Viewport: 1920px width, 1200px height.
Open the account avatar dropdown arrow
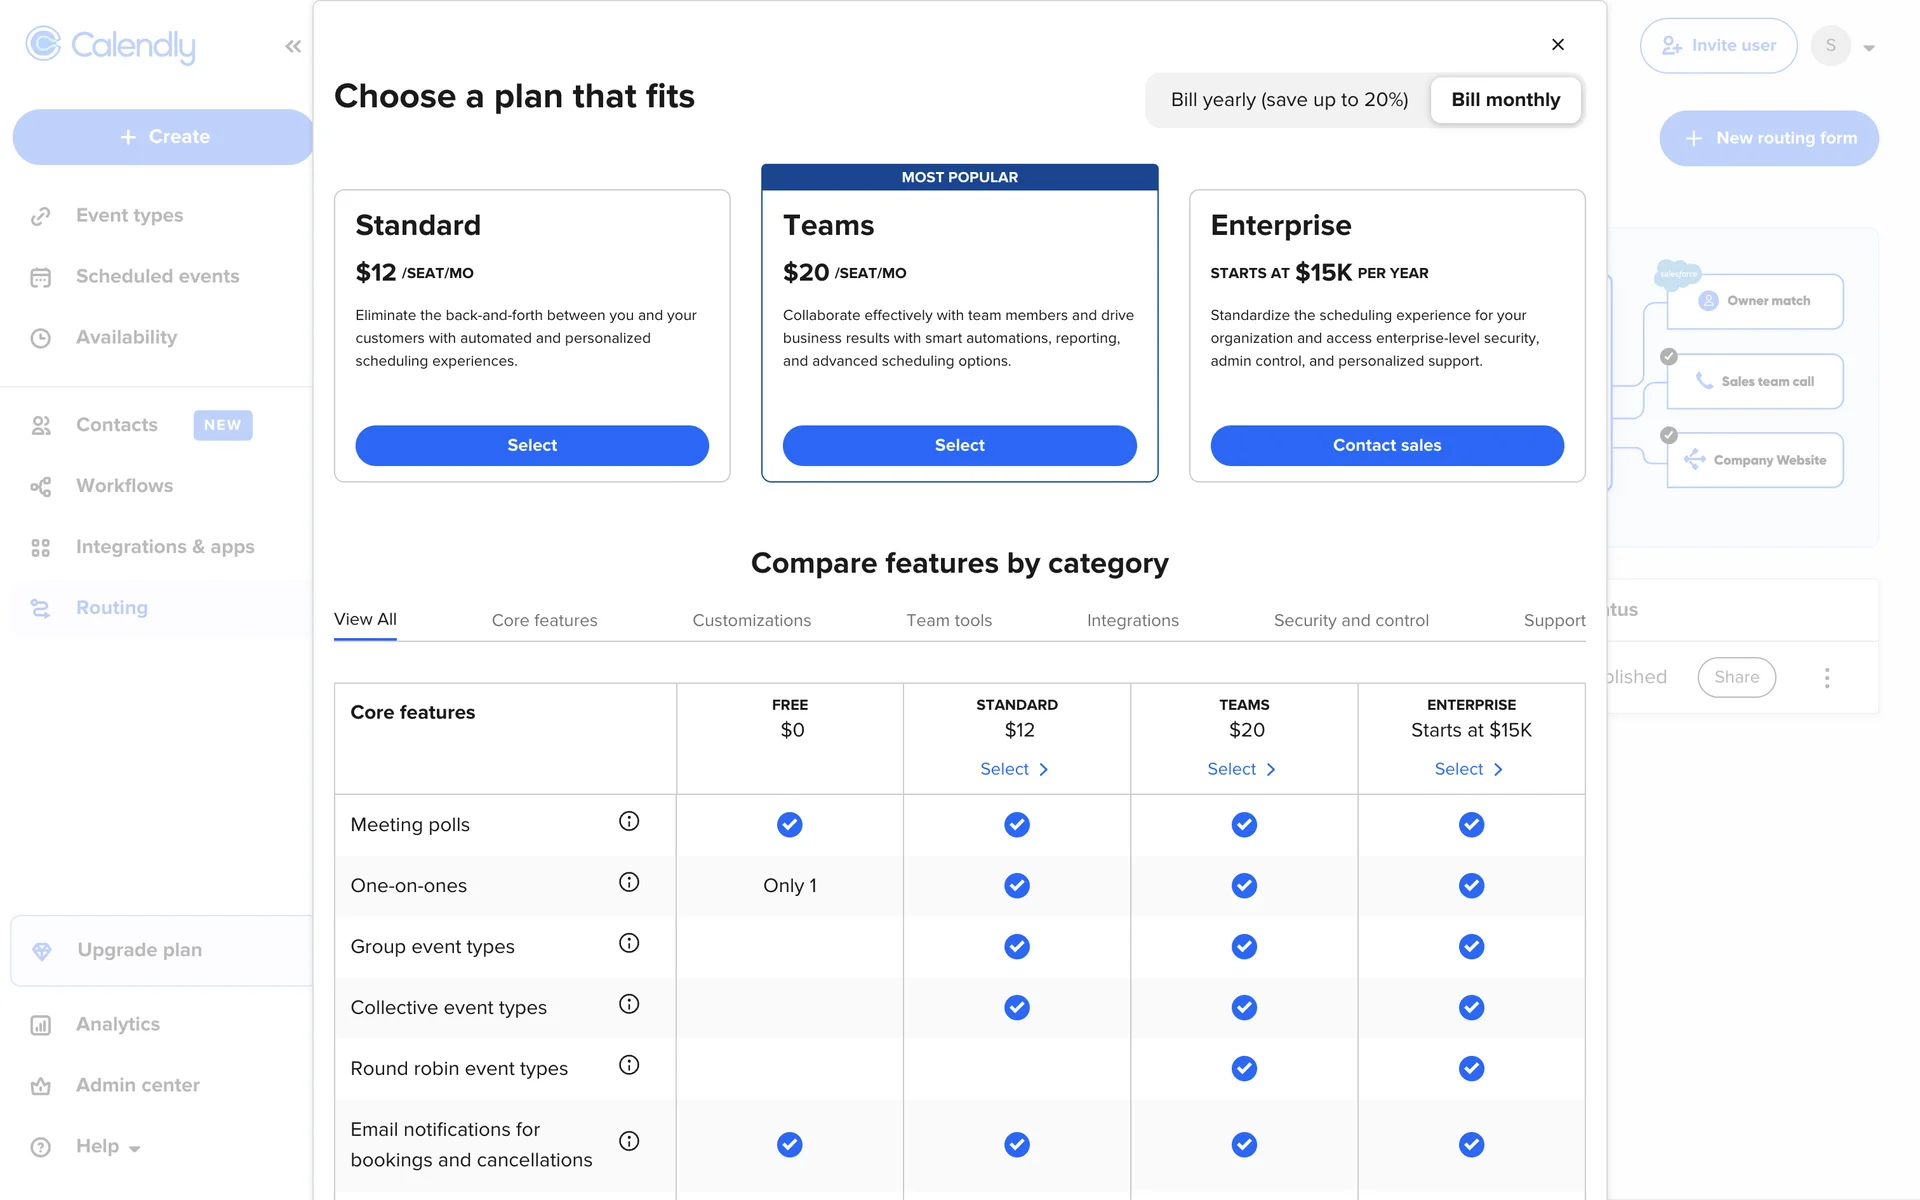click(x=1869, y=47)
